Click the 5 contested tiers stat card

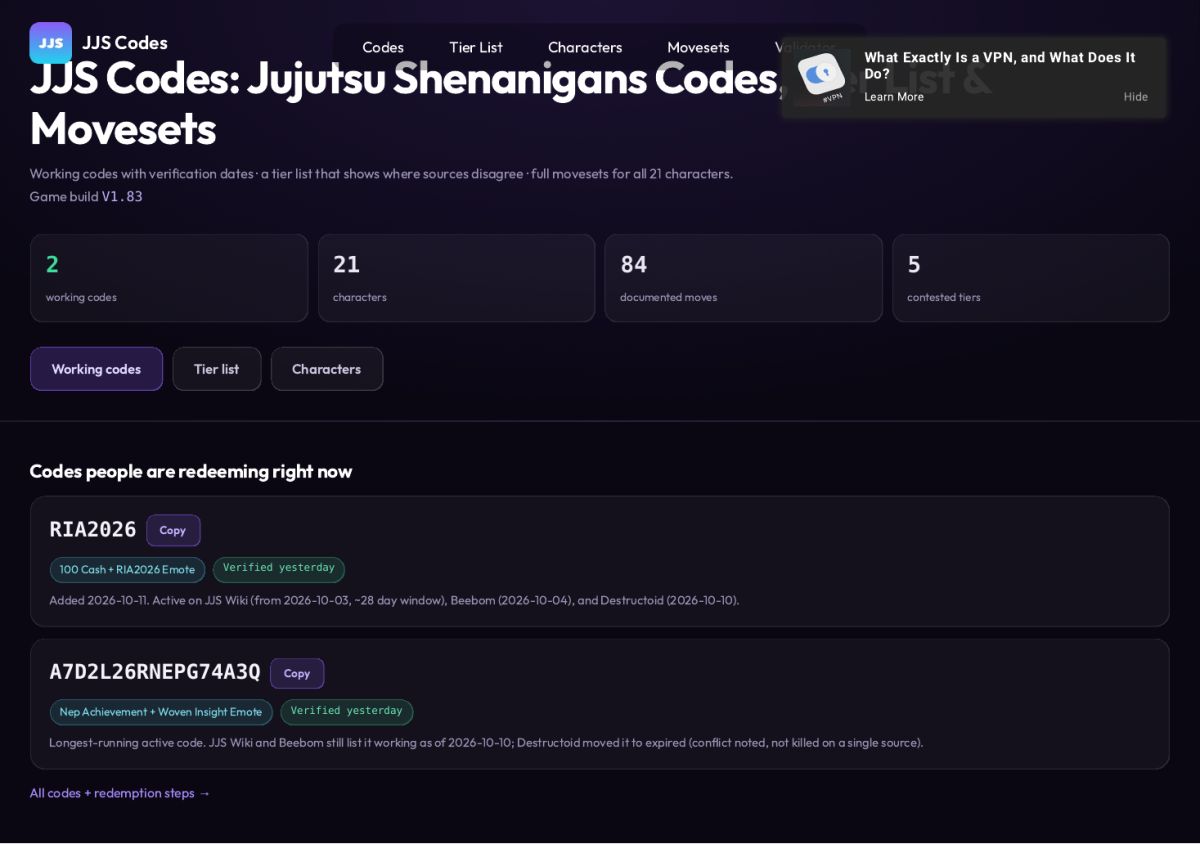point(1031,278)
